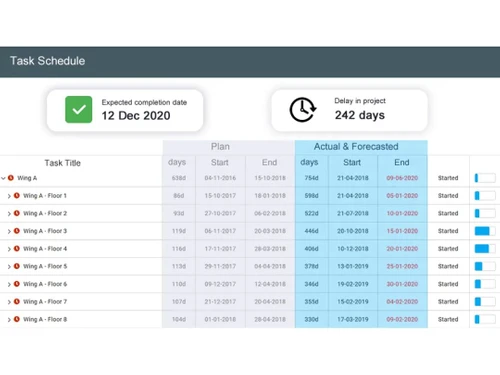500x375 pixels.
Task: Click actual start 21-07-2018 cell
Action: tap(353, 213)
